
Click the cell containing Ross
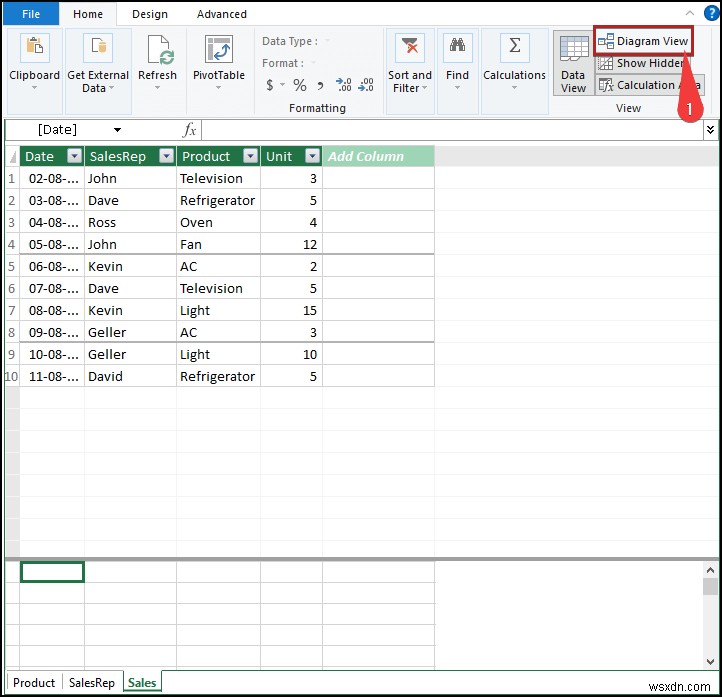[x=130, y=222]
